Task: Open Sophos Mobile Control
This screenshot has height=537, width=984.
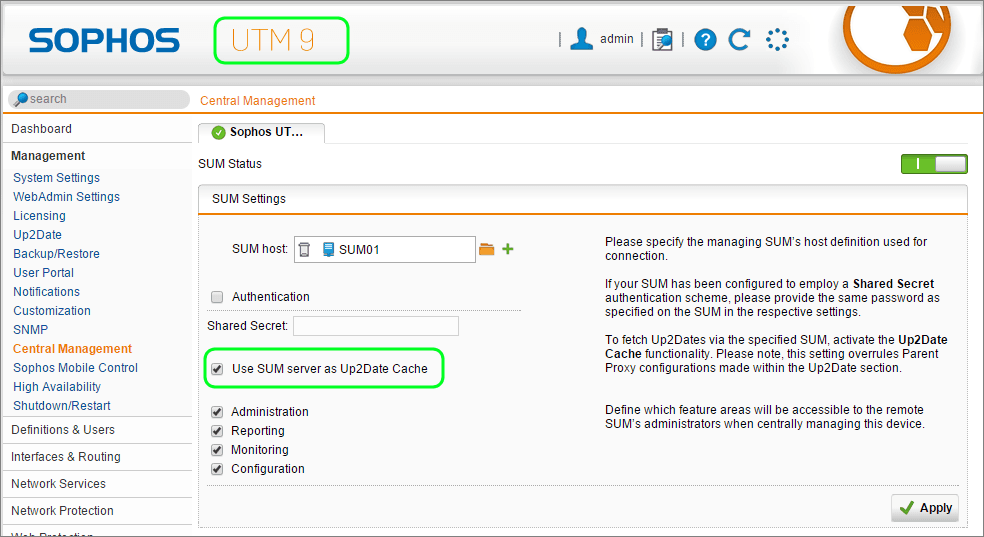Action: tap(75, 368)
